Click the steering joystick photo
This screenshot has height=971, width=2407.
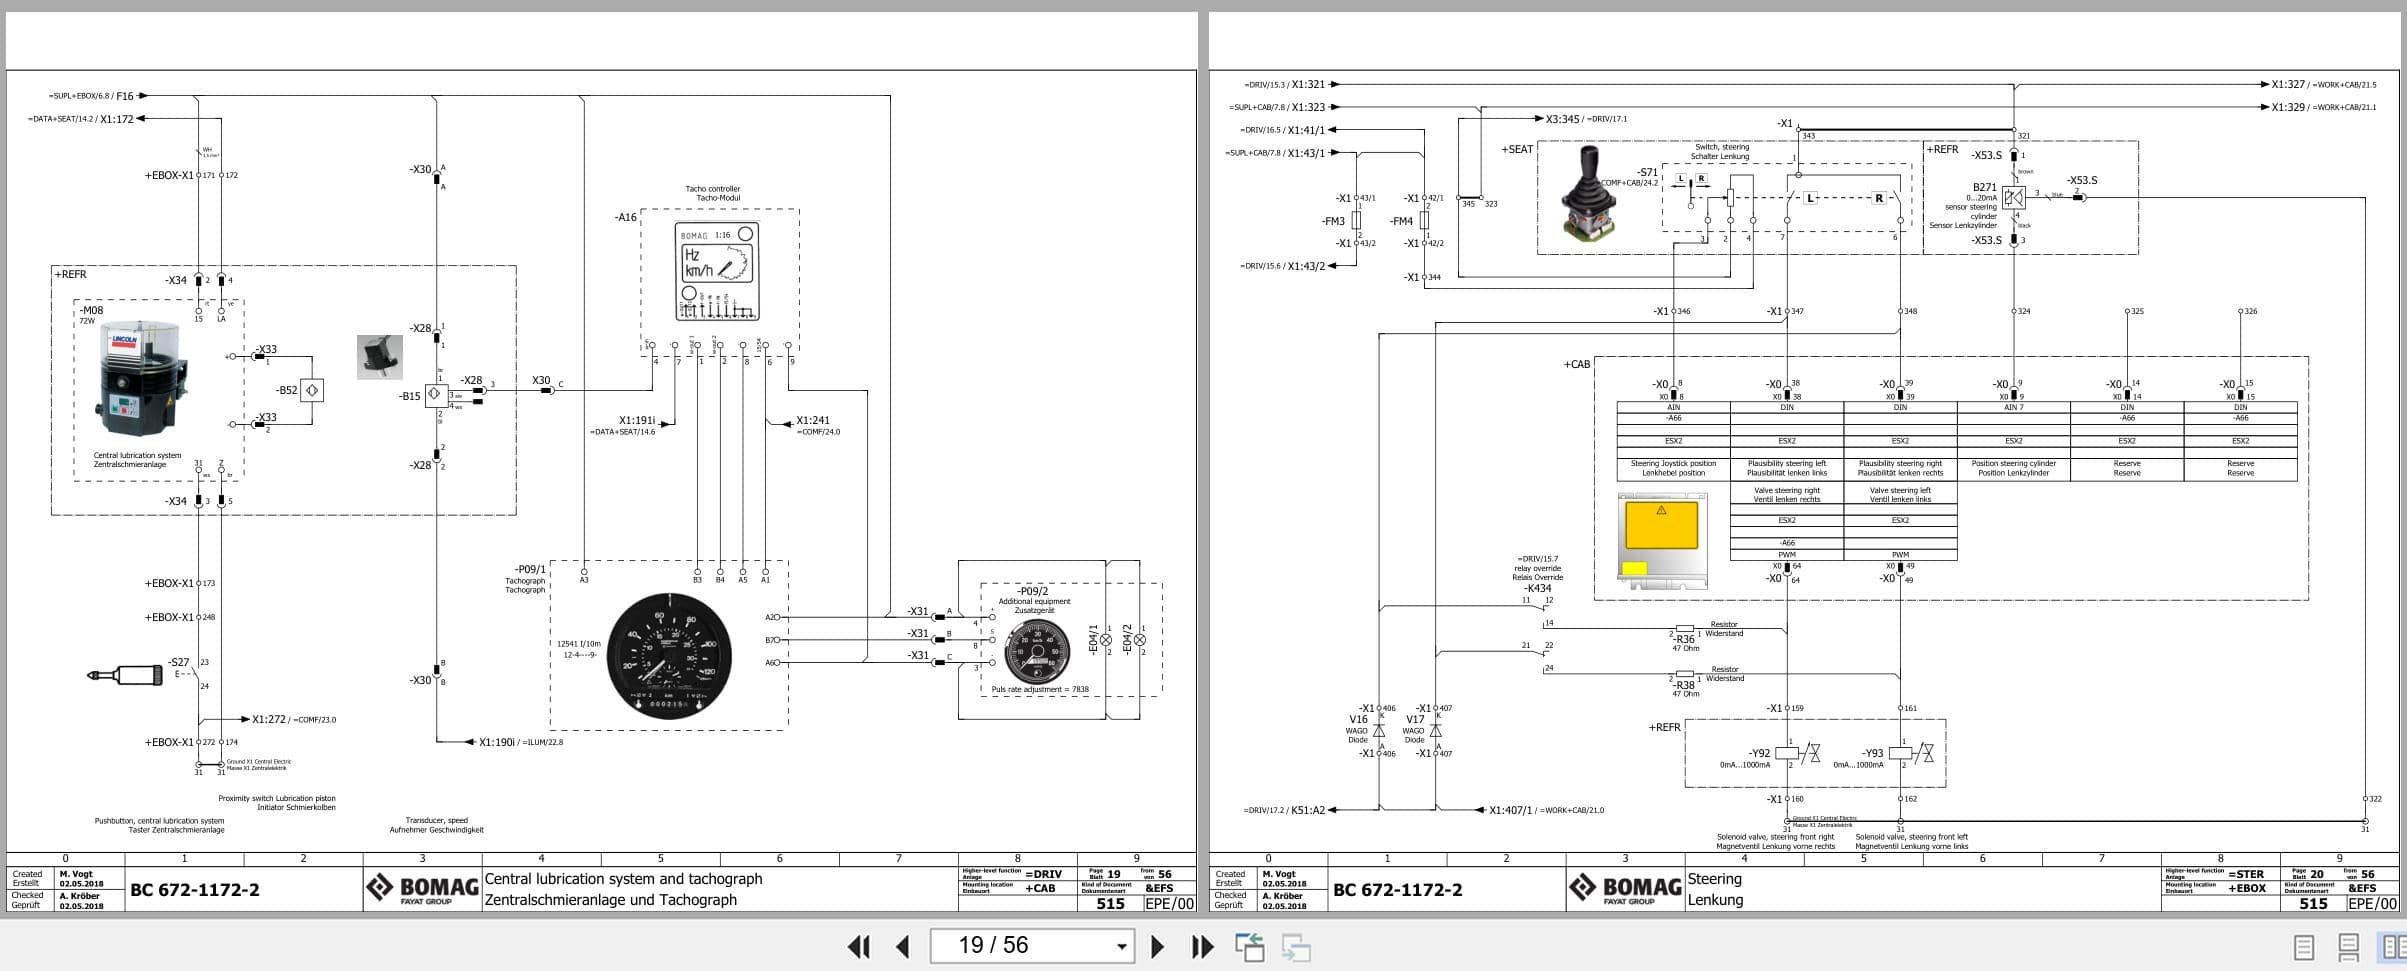[1588, 194]
